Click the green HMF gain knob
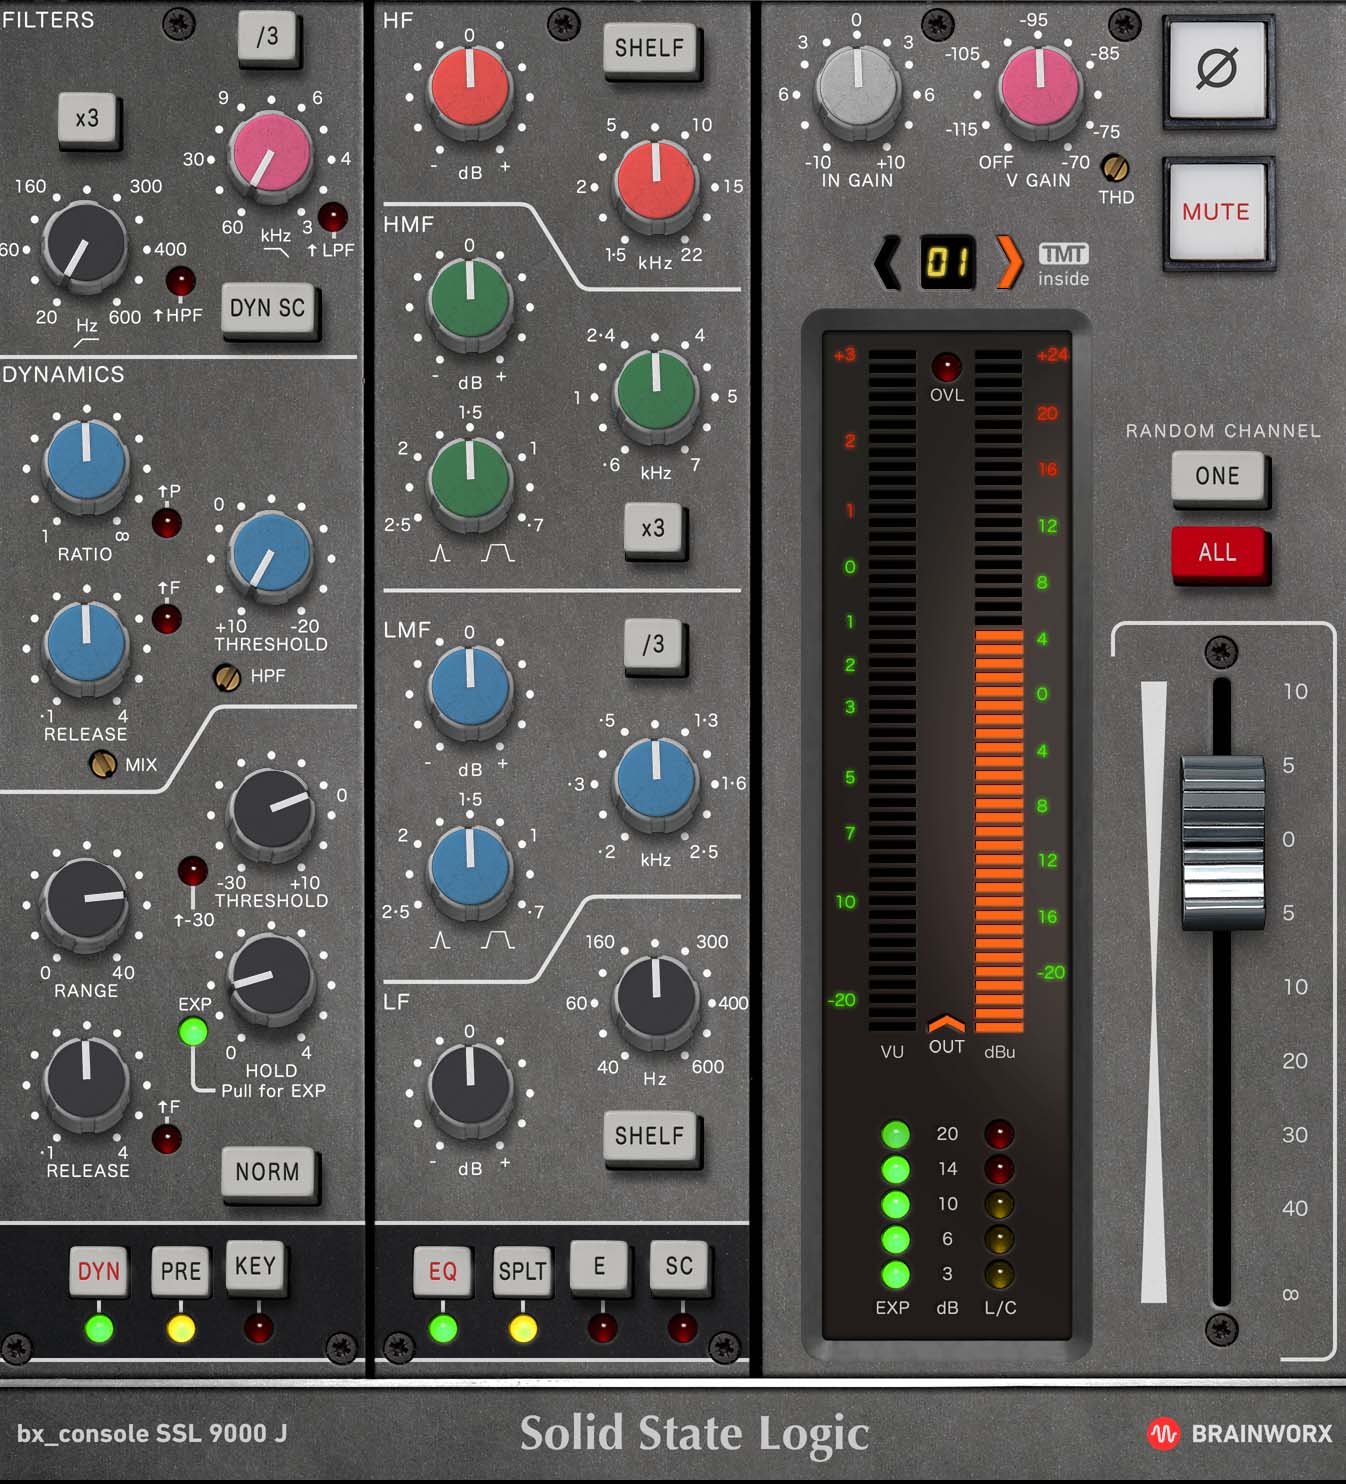1346x1484 pixels. pyautogui.click(x=470, y=300)
